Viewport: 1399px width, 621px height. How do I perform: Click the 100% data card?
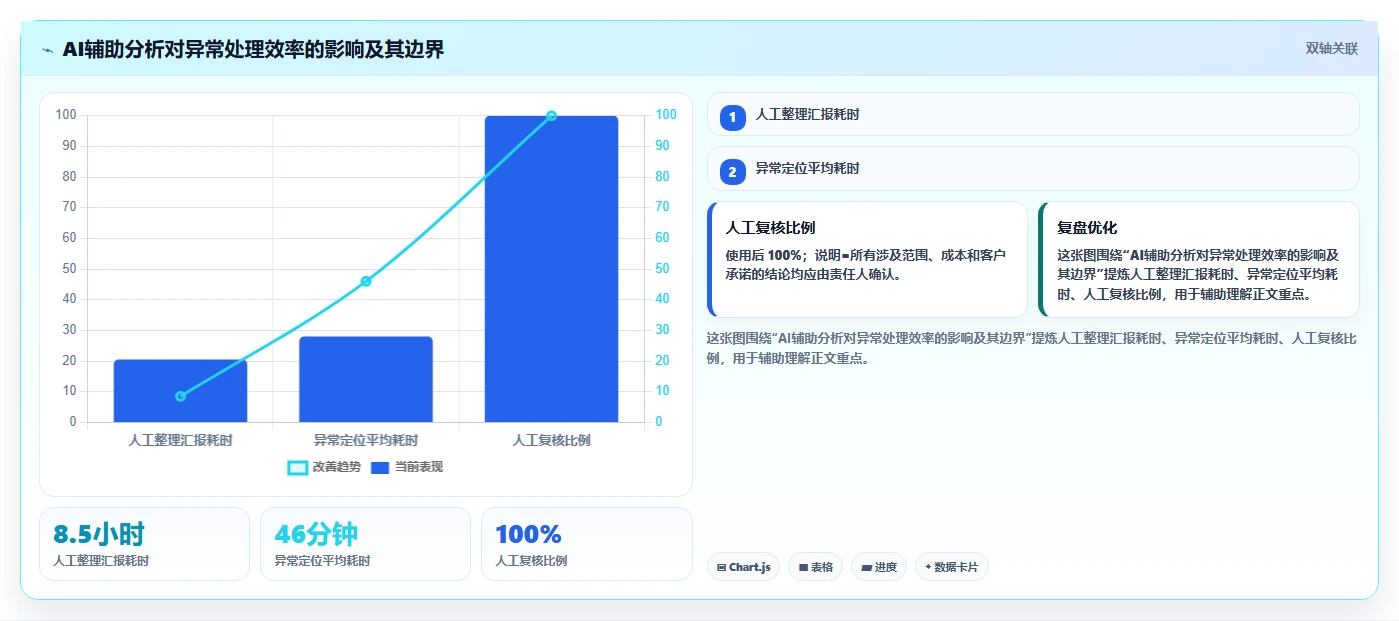(x=586, y=544)
